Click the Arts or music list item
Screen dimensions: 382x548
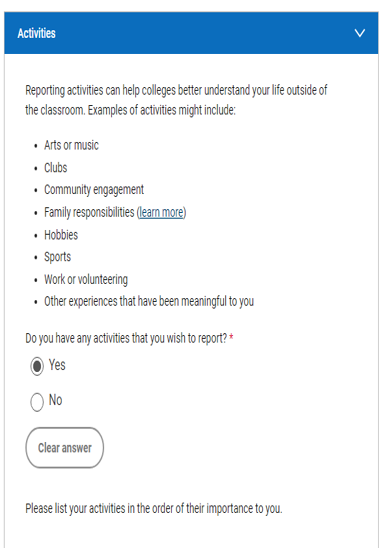pyautogui.click(x=71, y=145)
